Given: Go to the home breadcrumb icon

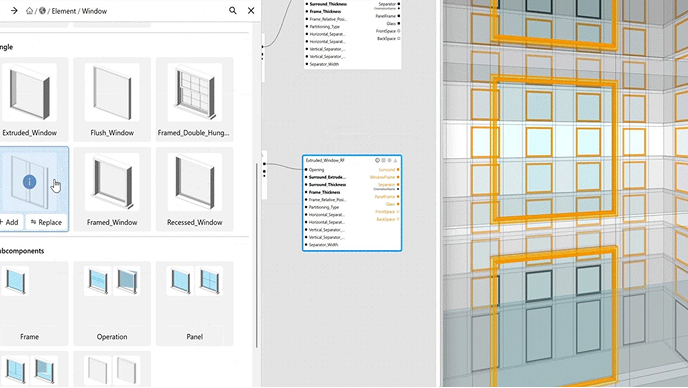Looking at the screenshot, I should 29,11.
